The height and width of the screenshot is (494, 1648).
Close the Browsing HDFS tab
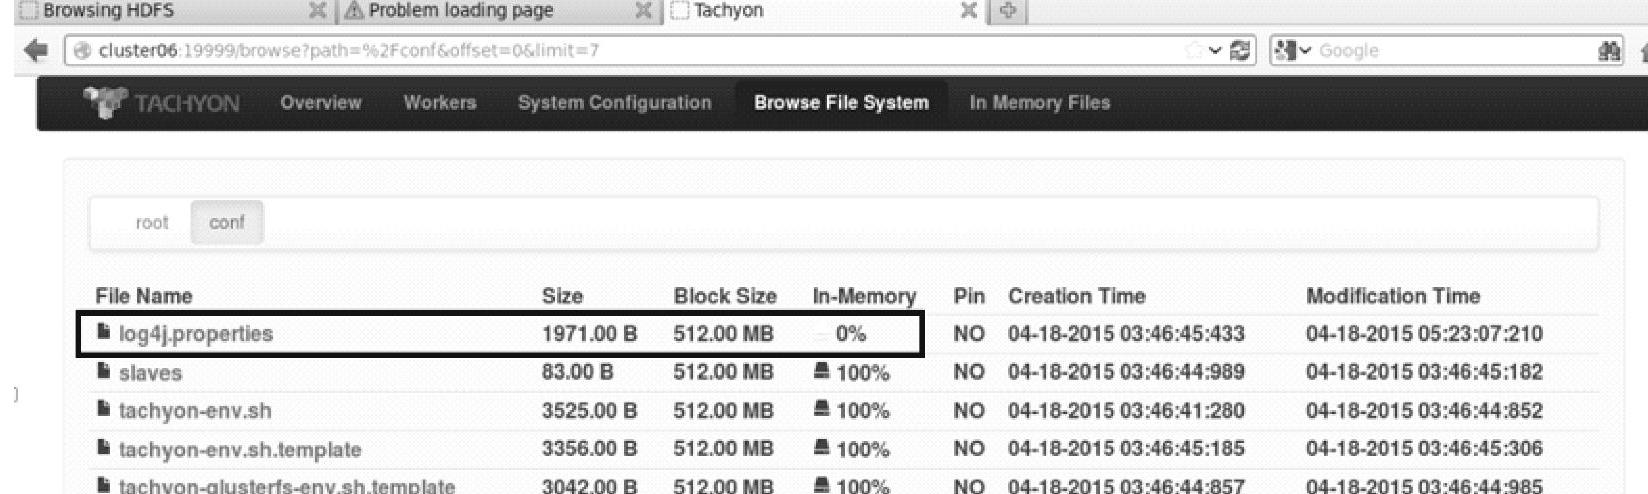click(x=317, y=11)
